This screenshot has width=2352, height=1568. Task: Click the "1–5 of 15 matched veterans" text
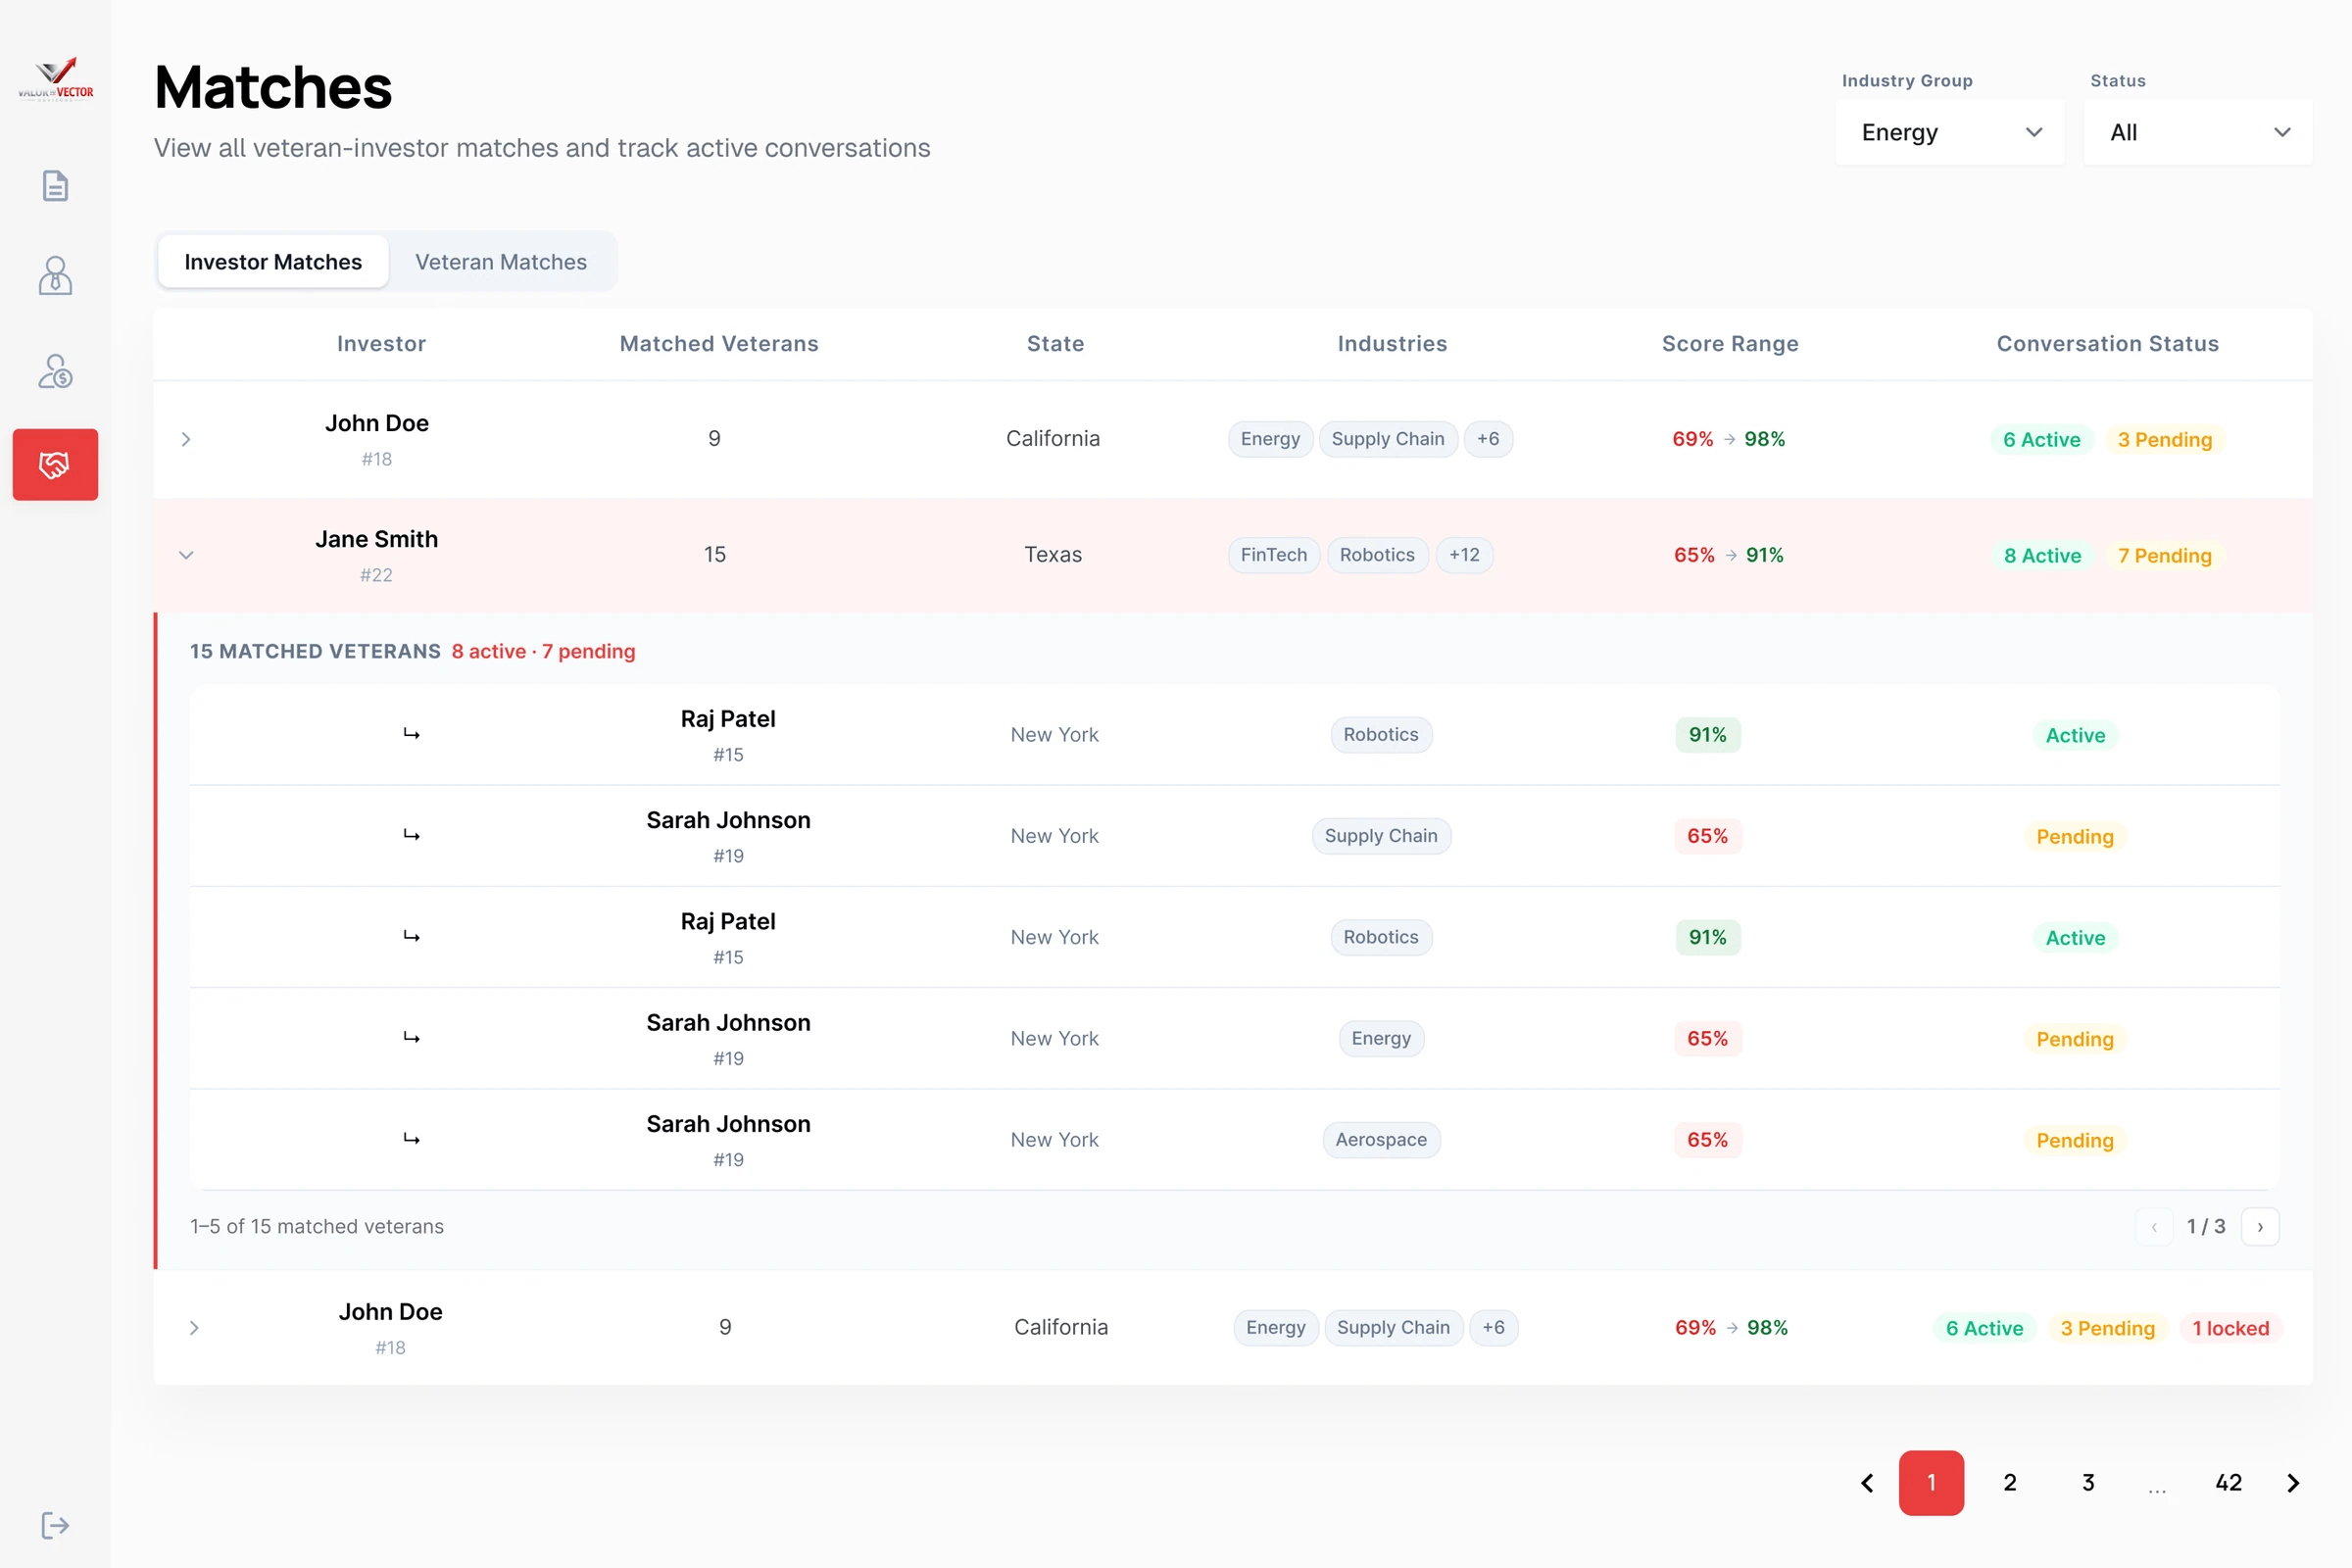pos(317,1227)
